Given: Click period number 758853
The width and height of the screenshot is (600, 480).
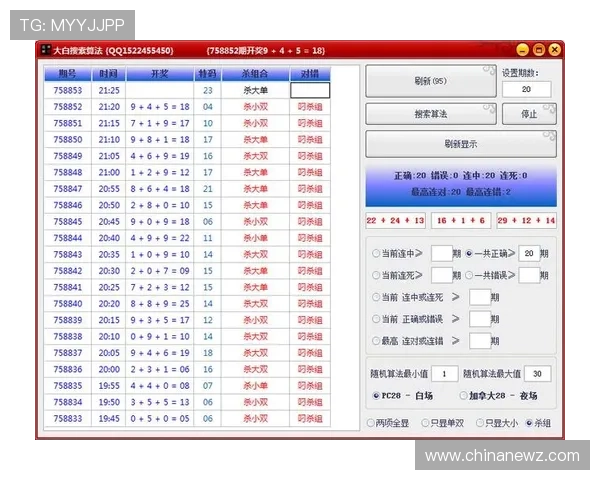Looking at the screenshot, I should tap(68, 90).
